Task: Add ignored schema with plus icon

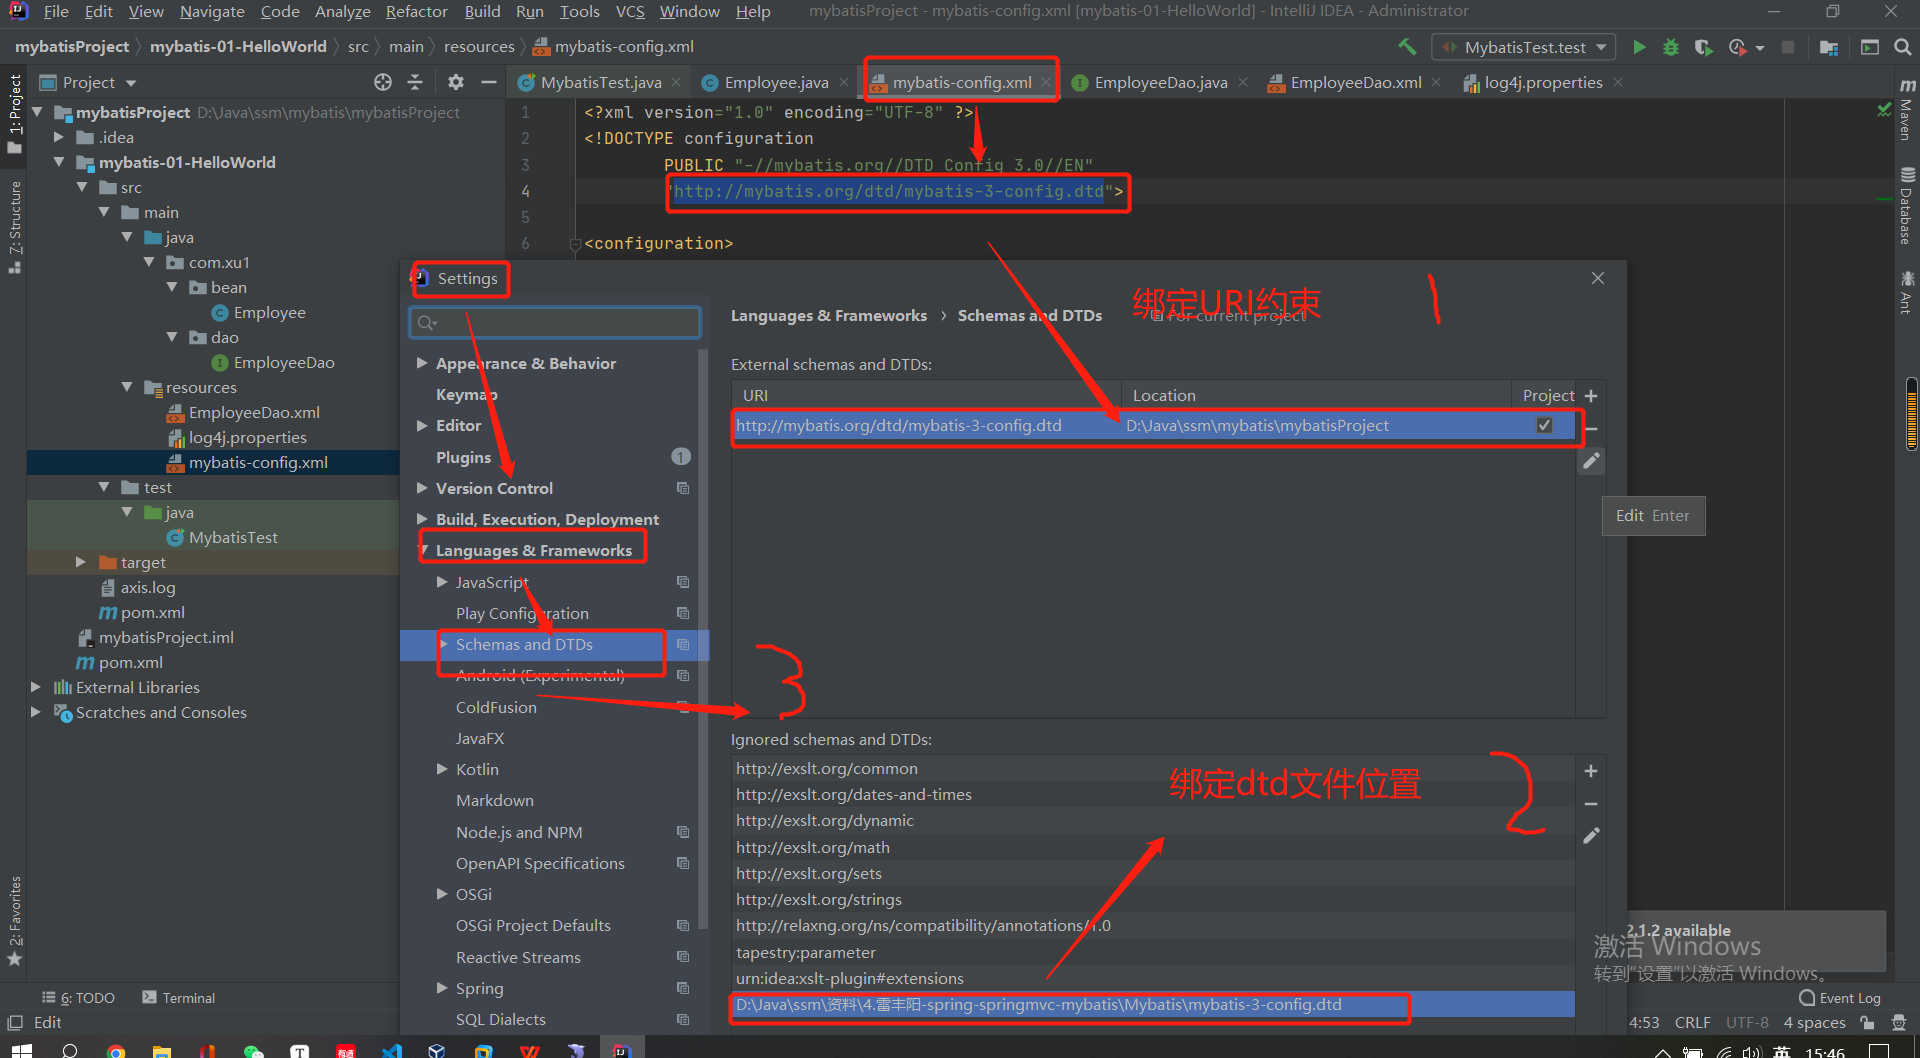Action: [1591, 771]
